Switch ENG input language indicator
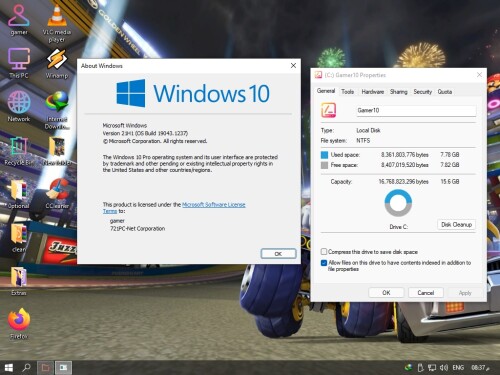 (458, 367)
